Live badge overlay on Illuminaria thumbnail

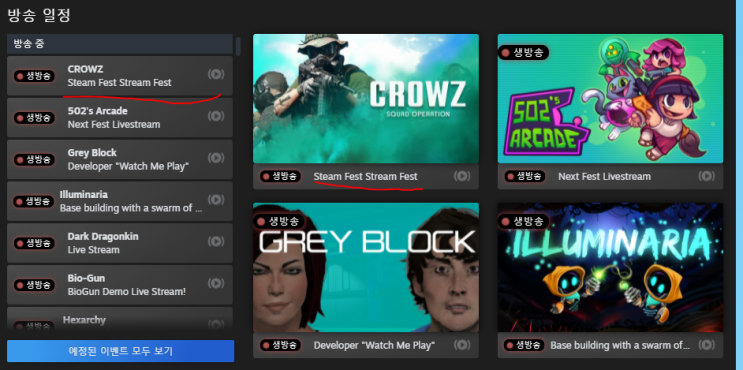click(x=524, y=221)
